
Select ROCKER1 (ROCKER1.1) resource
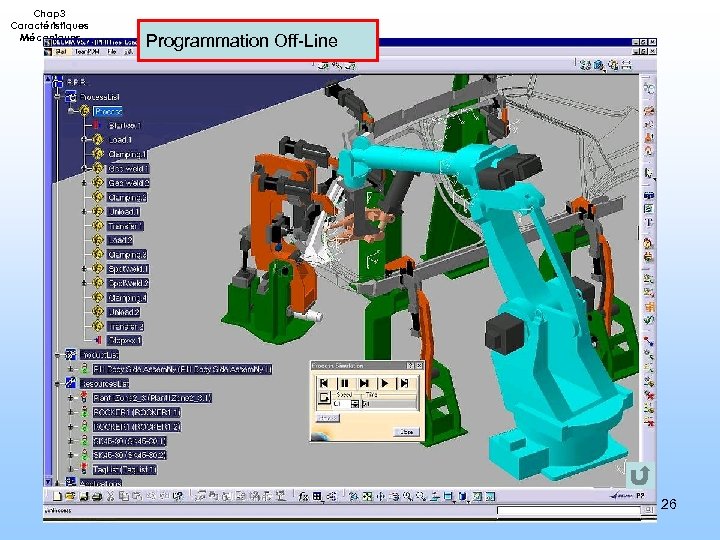click(137, 412)
